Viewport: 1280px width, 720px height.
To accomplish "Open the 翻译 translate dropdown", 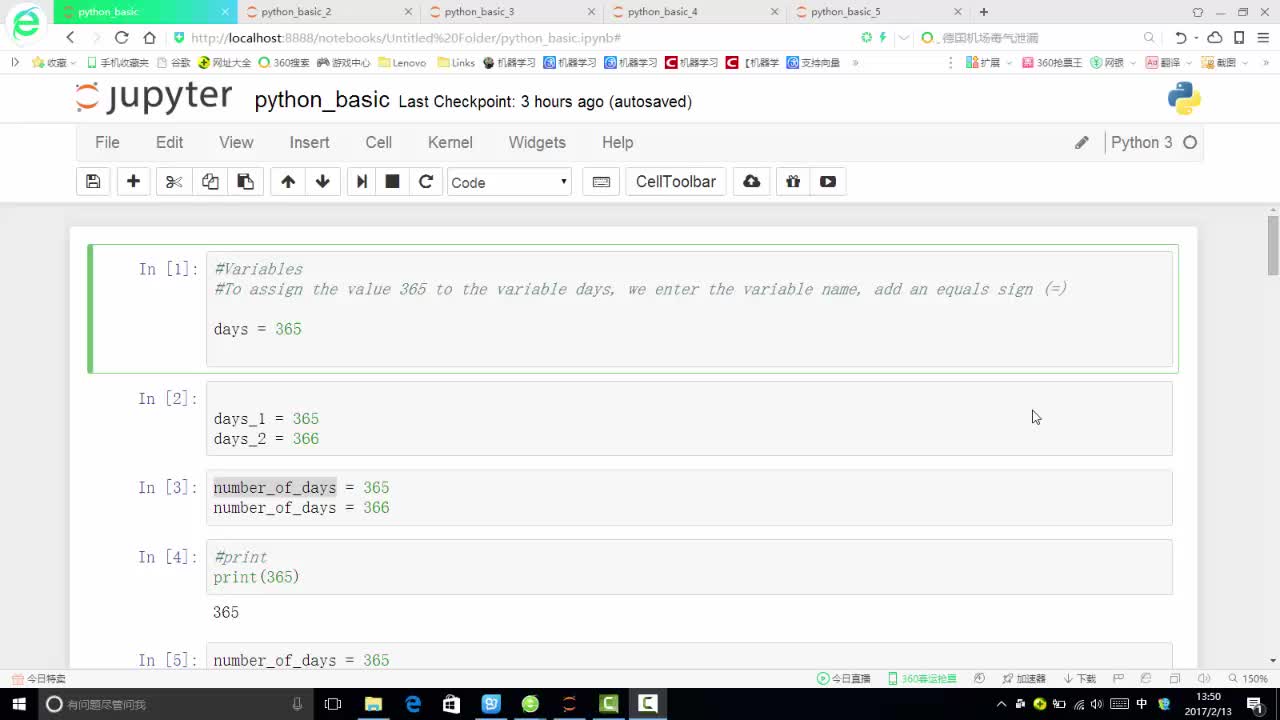I will click(x=1168, y=62).
